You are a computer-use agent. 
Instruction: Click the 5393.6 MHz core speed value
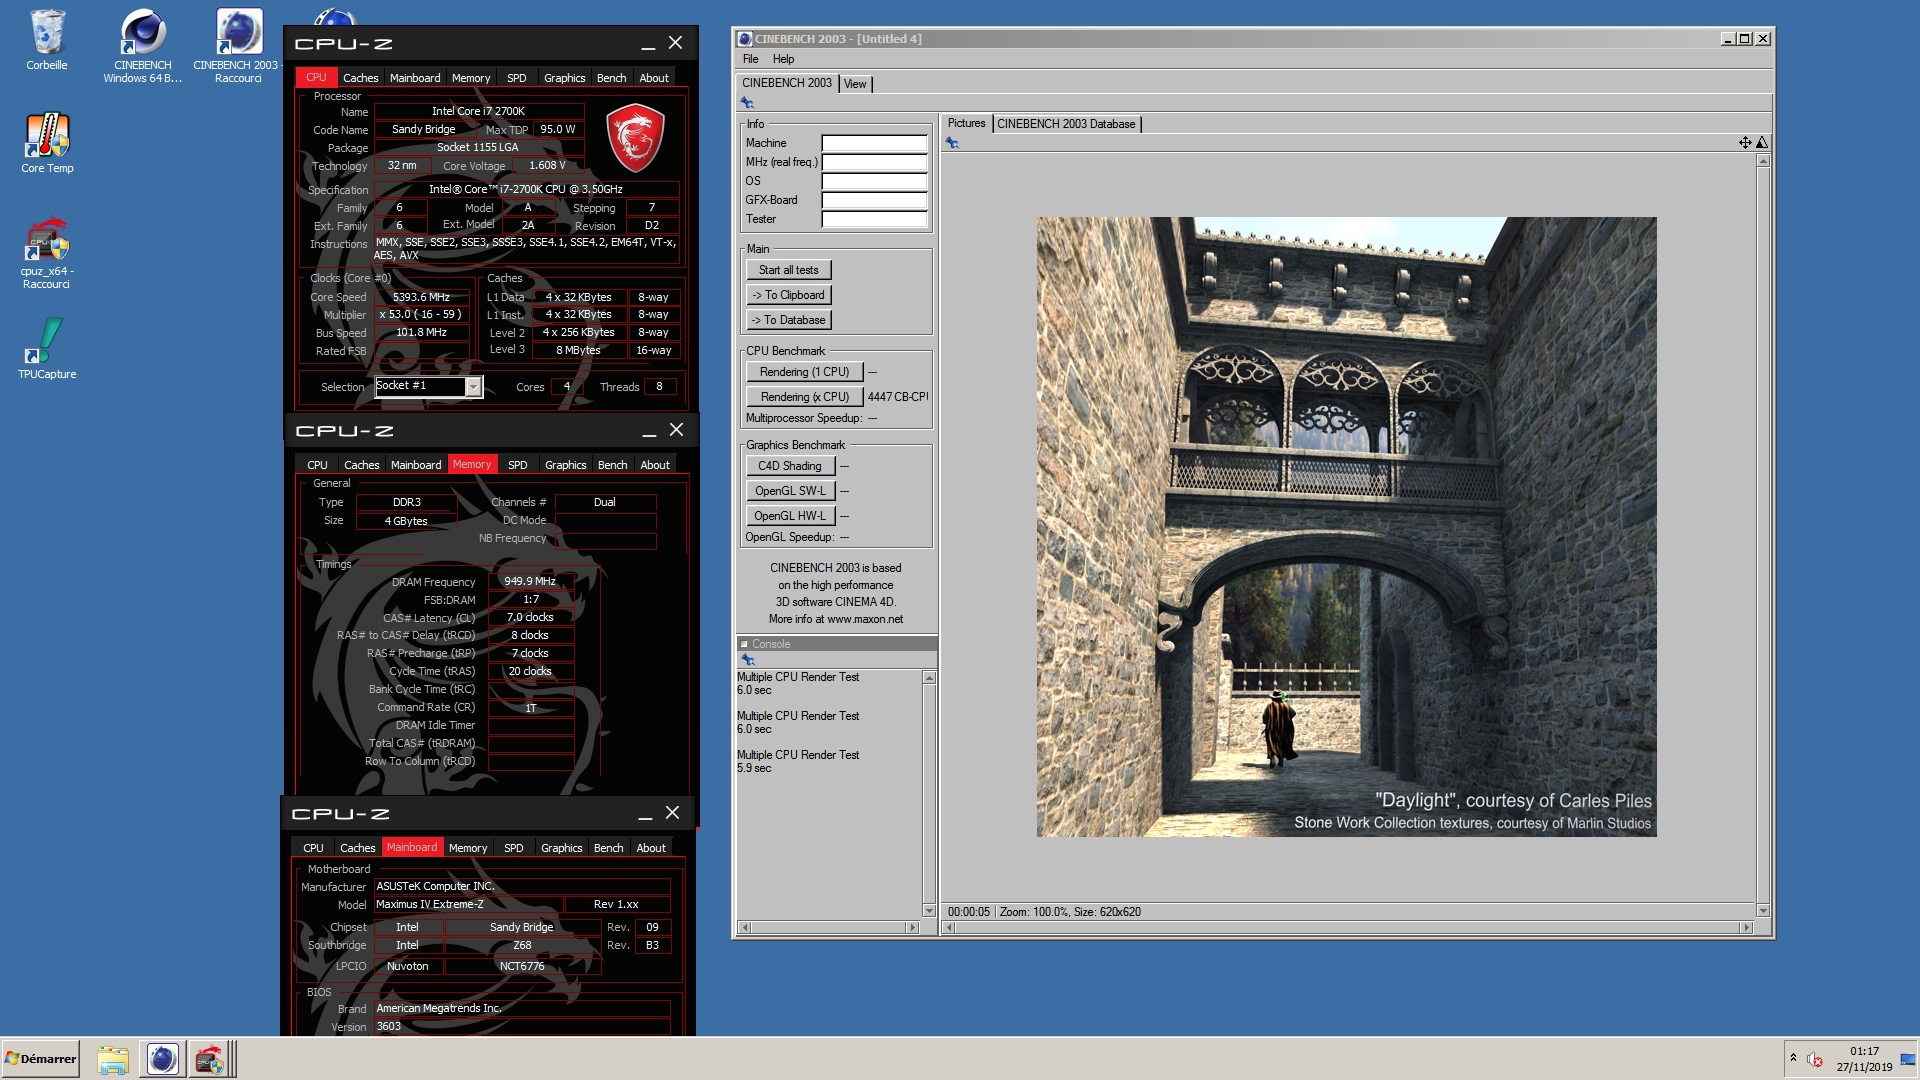(x=421, y=297)
